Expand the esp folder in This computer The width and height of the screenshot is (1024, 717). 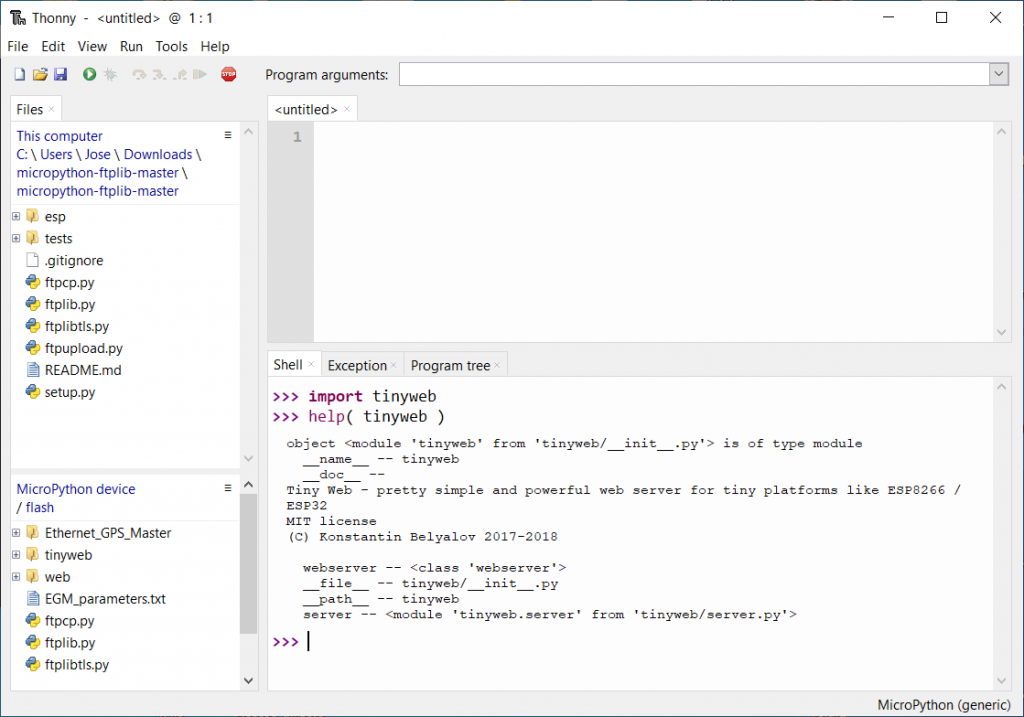16,216
